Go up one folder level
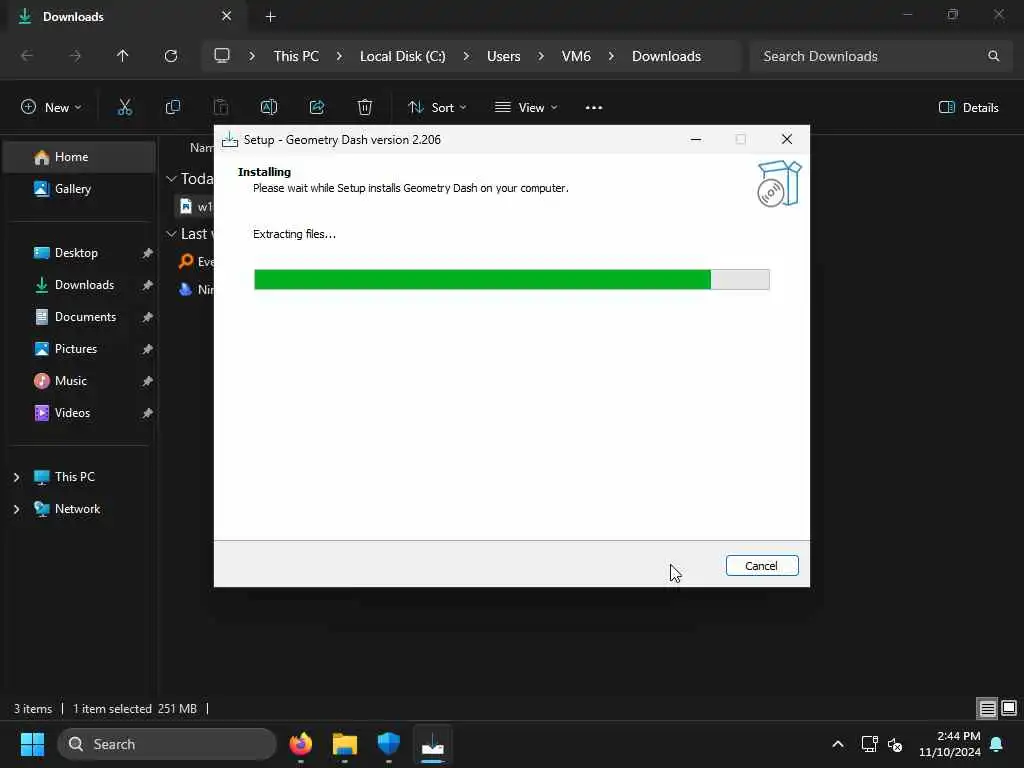 (123, 56)
